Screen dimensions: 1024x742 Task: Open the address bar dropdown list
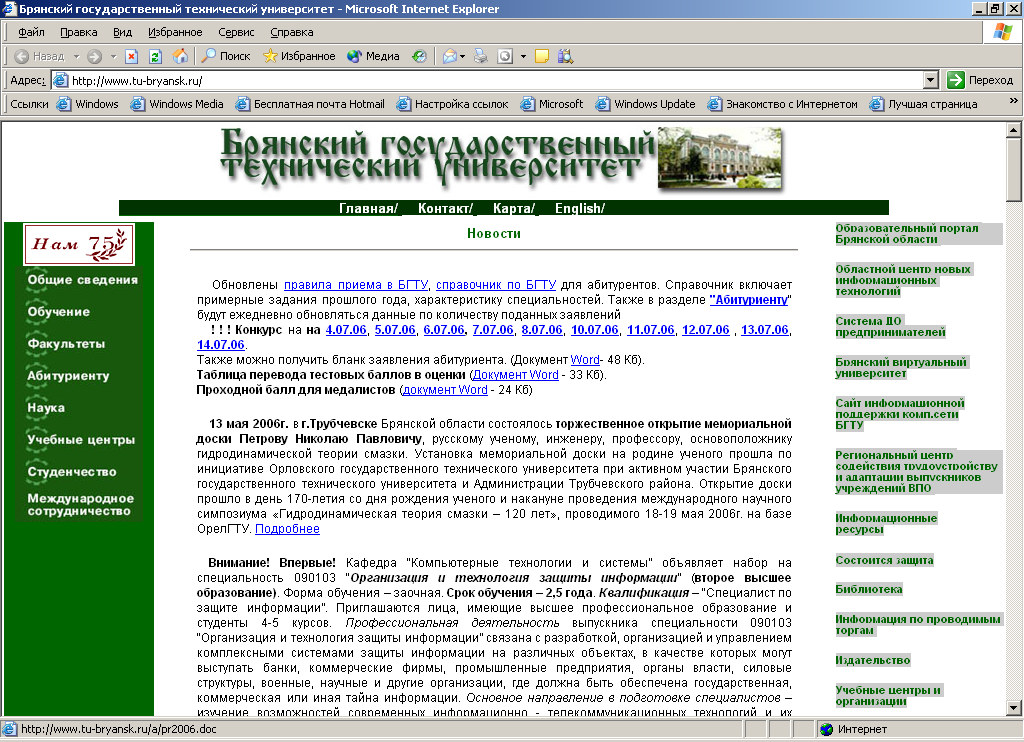[x=931, y=80]
